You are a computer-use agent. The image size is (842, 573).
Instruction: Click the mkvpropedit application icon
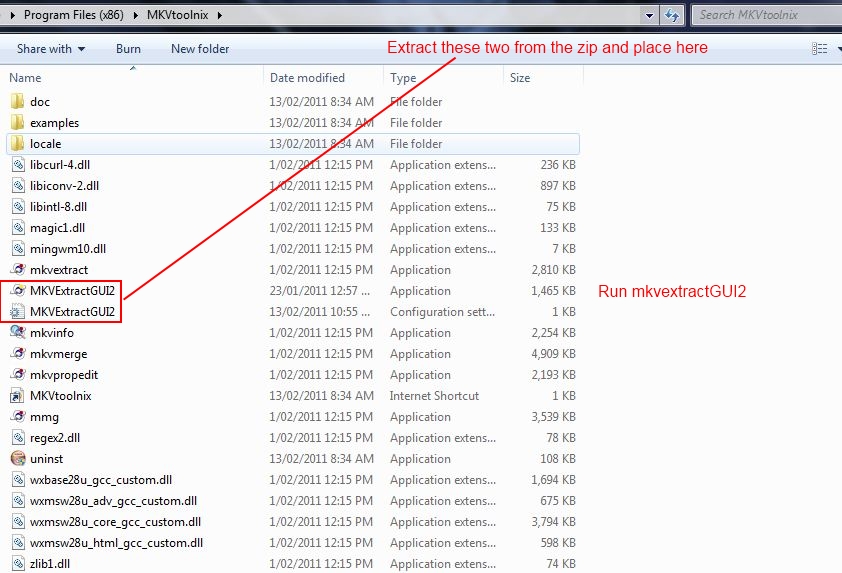pyautogui.click(x=18, y=374)
